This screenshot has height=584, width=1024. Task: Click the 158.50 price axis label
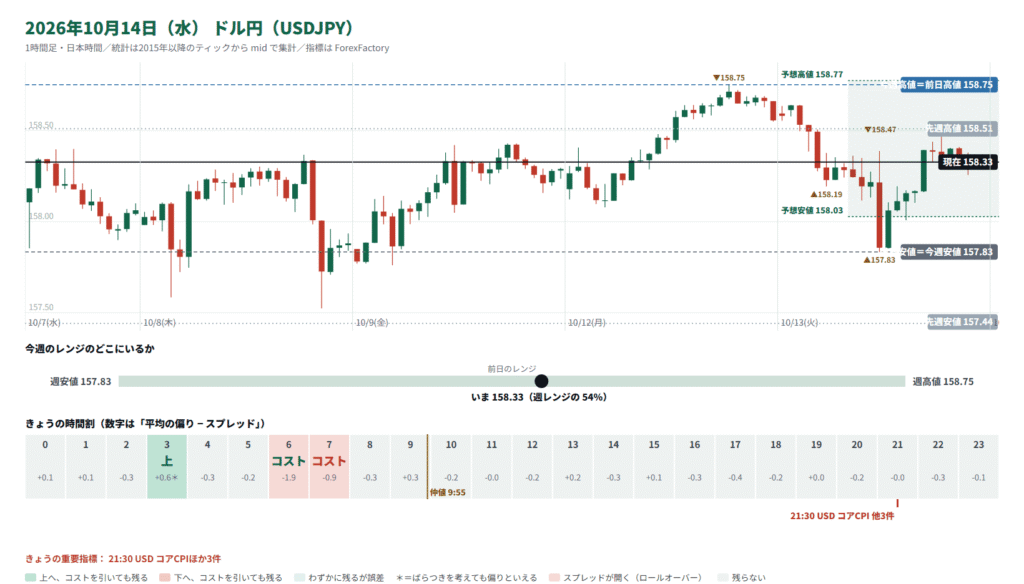(x=41, y=125)
